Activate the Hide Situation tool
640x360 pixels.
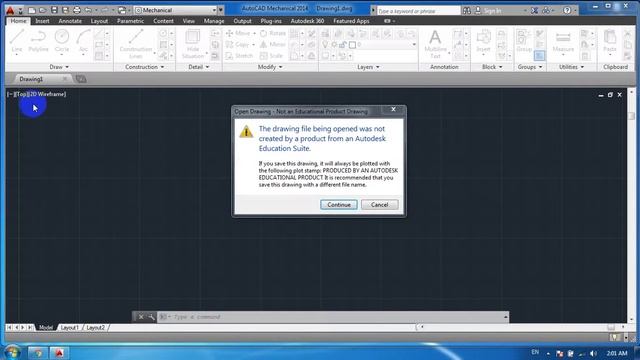[193, 44]
